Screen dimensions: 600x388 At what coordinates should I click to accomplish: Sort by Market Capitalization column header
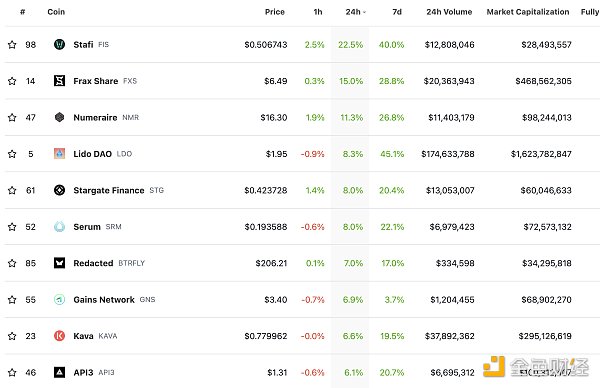tap(528, 12)
